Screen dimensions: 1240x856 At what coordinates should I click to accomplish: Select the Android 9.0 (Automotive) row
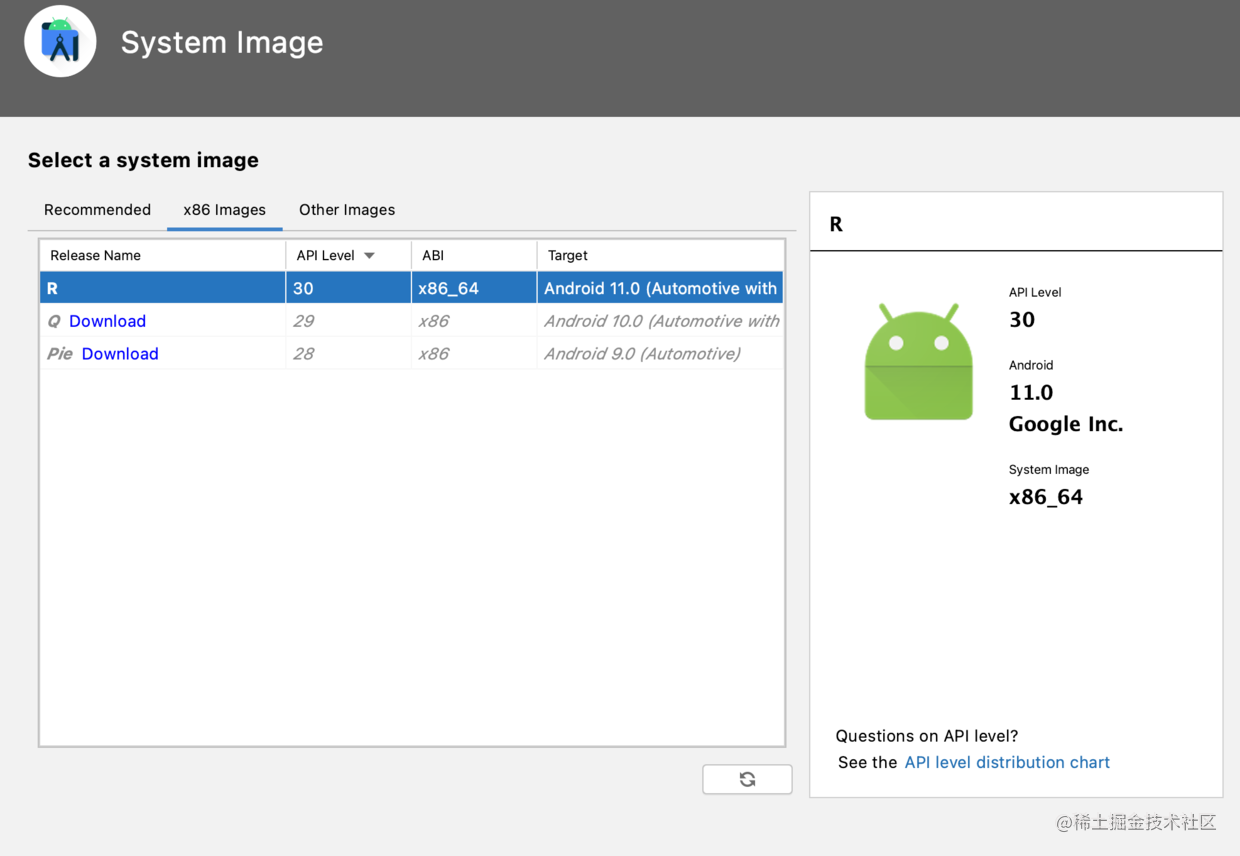coord(642,354)
